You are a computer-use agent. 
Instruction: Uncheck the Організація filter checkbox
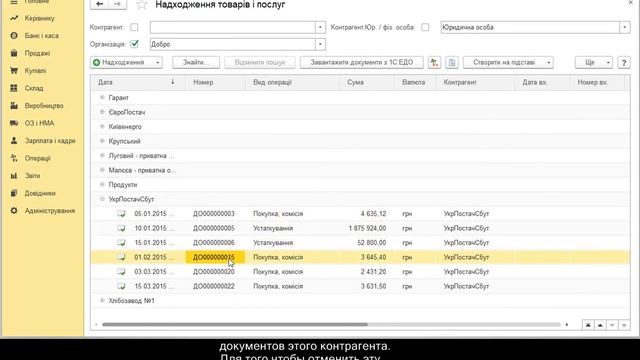pyautogui.click(x=134, y=44)
